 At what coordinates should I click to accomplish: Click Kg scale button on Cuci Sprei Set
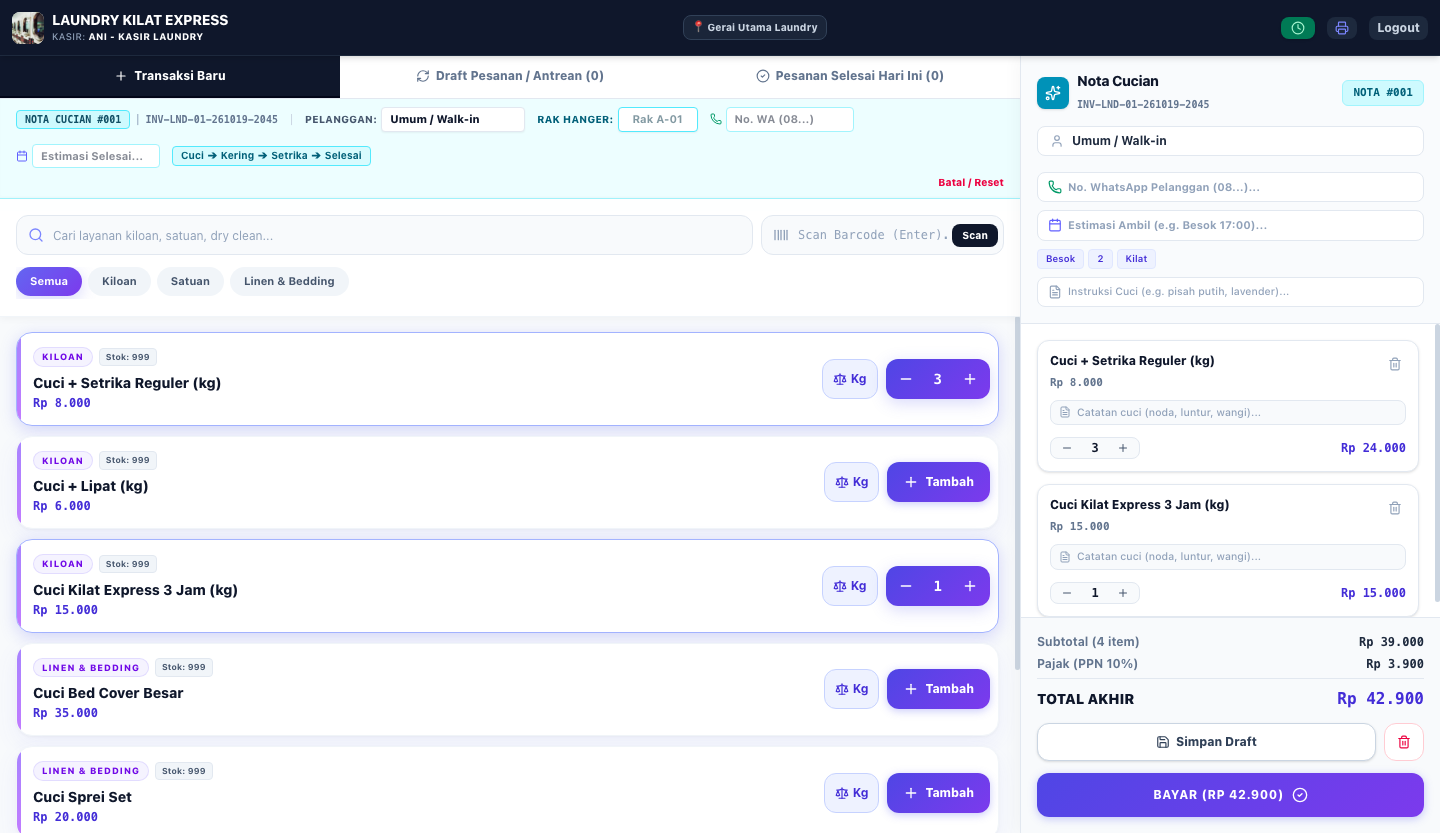[x=851, y=793]
